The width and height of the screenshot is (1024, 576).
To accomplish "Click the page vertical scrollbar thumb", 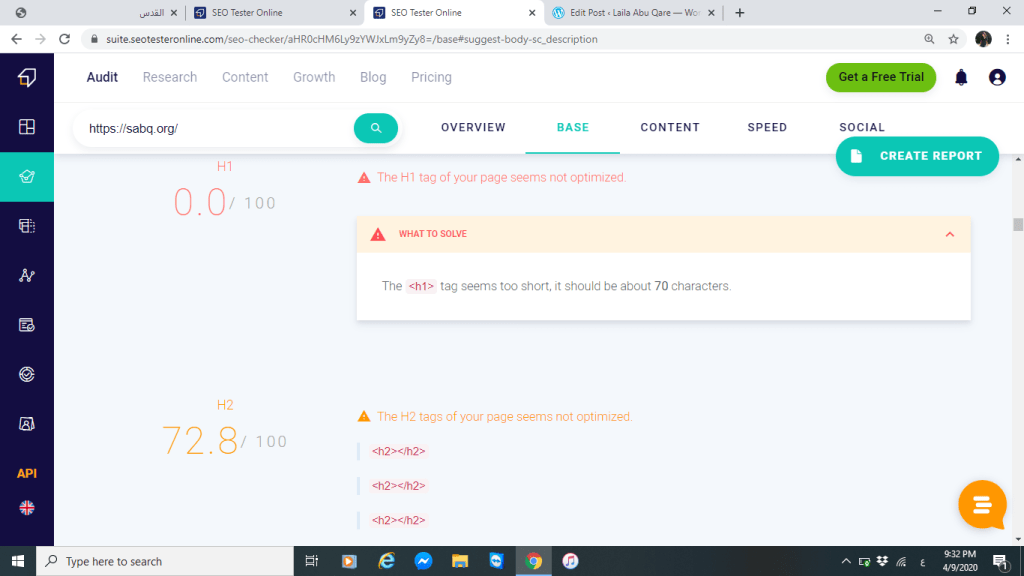I will click(x=1018, y=224).
